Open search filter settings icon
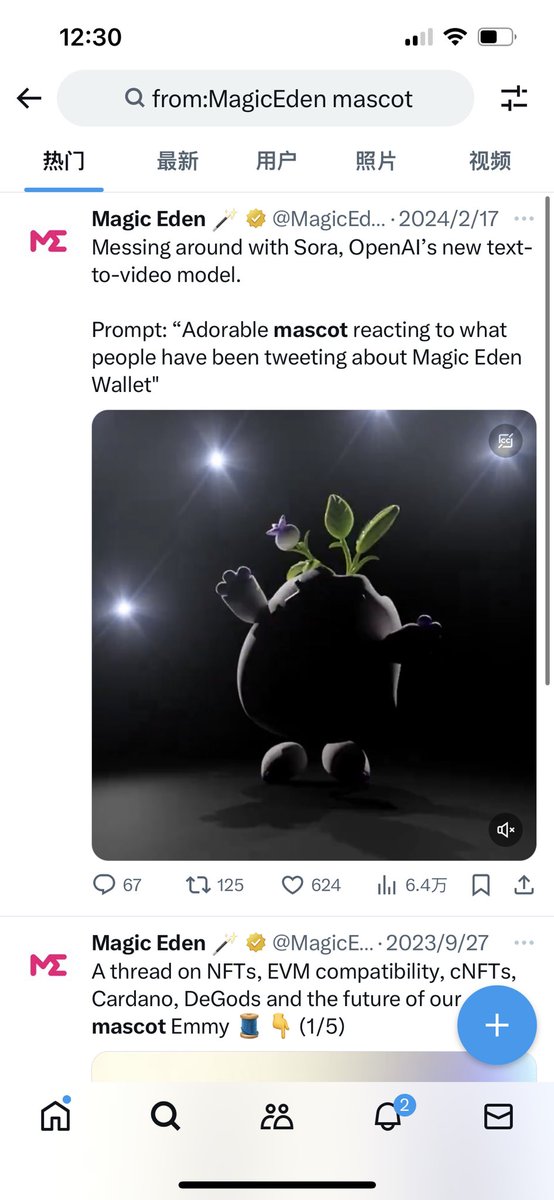This screenshot has width=554, height=1200. [513, 98]
